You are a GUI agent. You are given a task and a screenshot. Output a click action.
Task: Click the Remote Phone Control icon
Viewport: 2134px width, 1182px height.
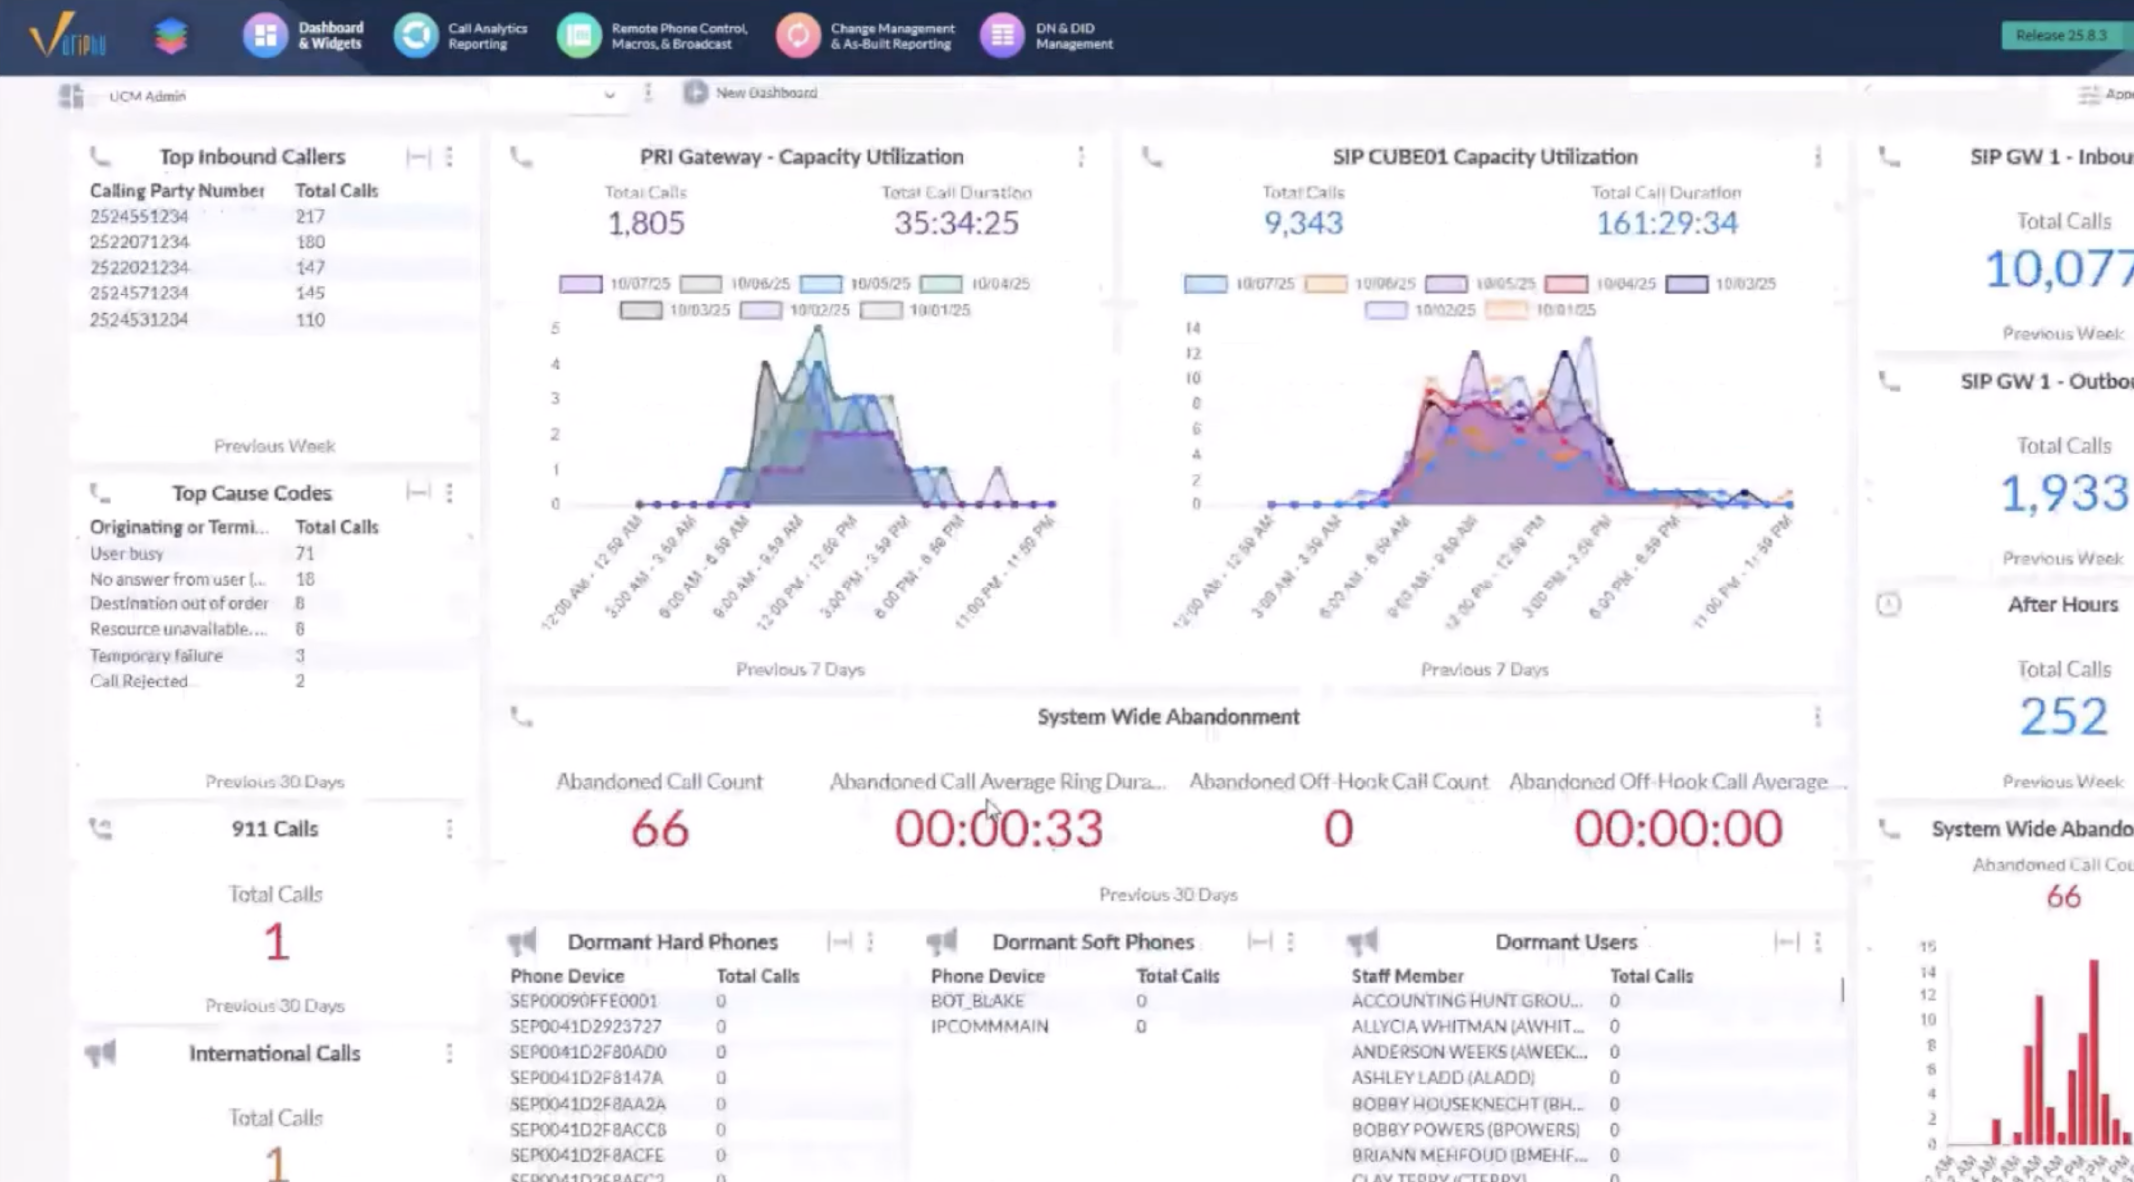(x=578, y=36)
